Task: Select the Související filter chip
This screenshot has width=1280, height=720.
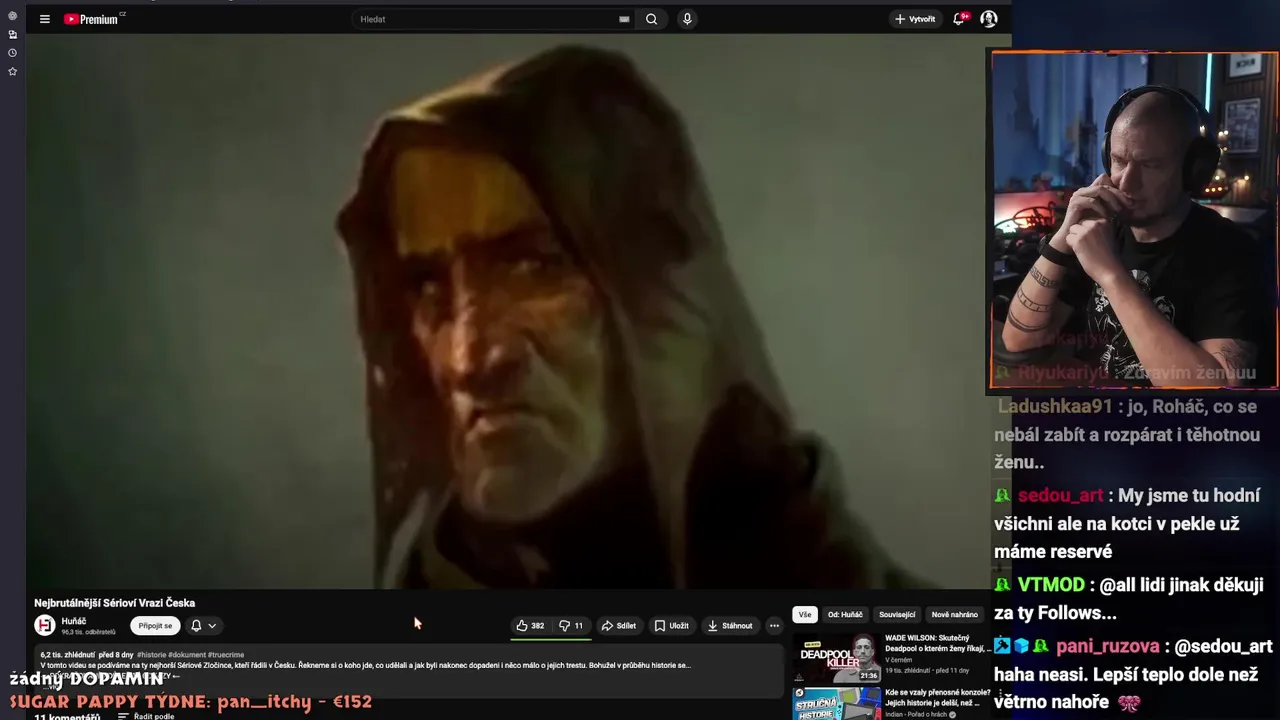Action: coord(897,615)
